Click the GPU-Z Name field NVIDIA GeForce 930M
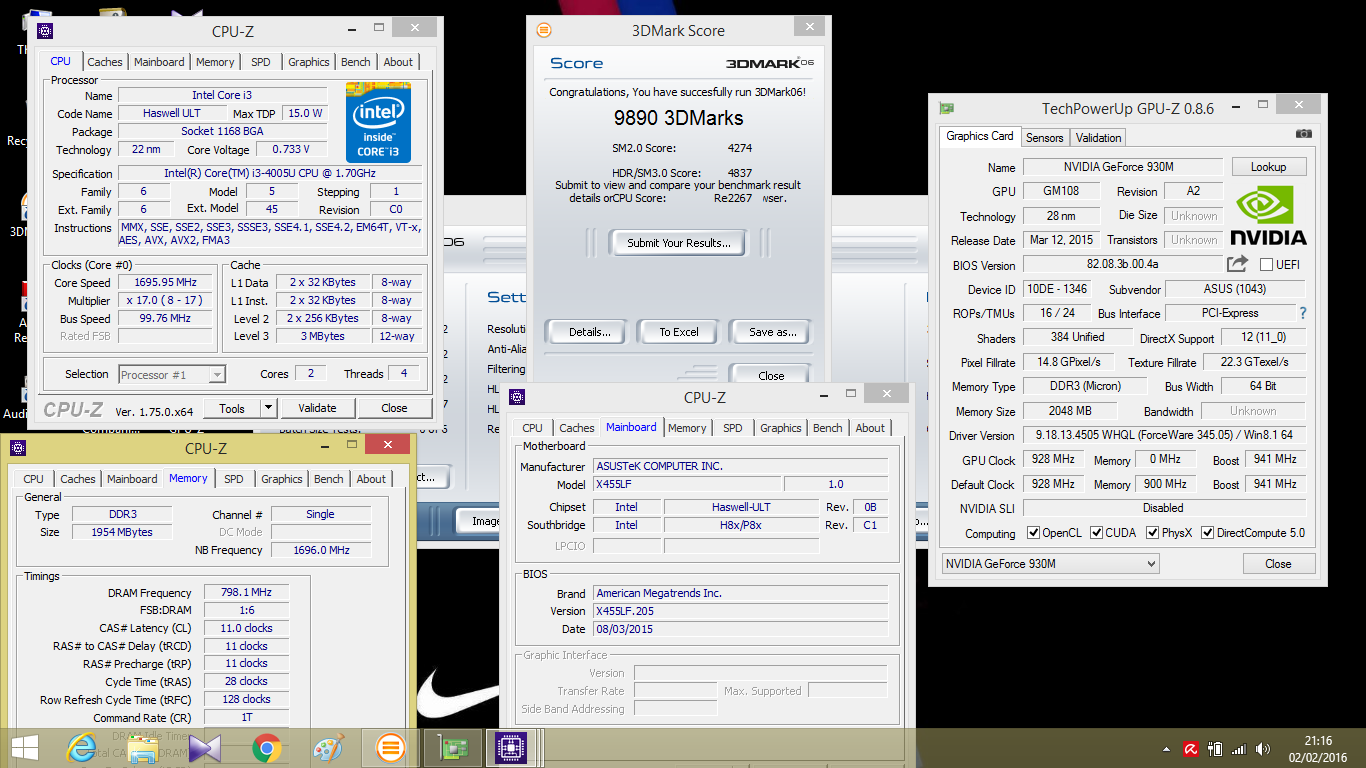 [x=1122, y=167]
